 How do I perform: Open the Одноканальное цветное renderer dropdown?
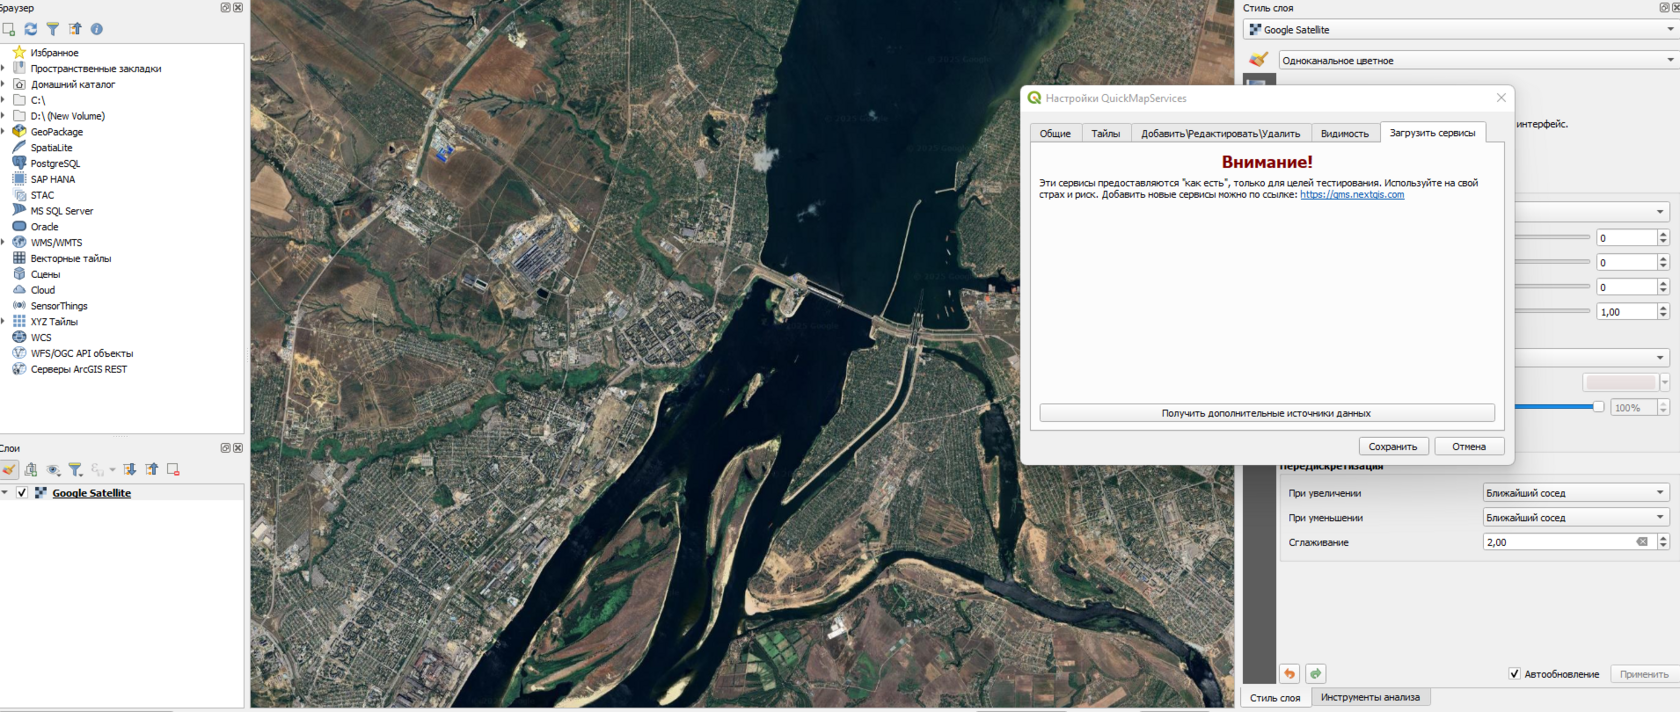[1478, 60]
